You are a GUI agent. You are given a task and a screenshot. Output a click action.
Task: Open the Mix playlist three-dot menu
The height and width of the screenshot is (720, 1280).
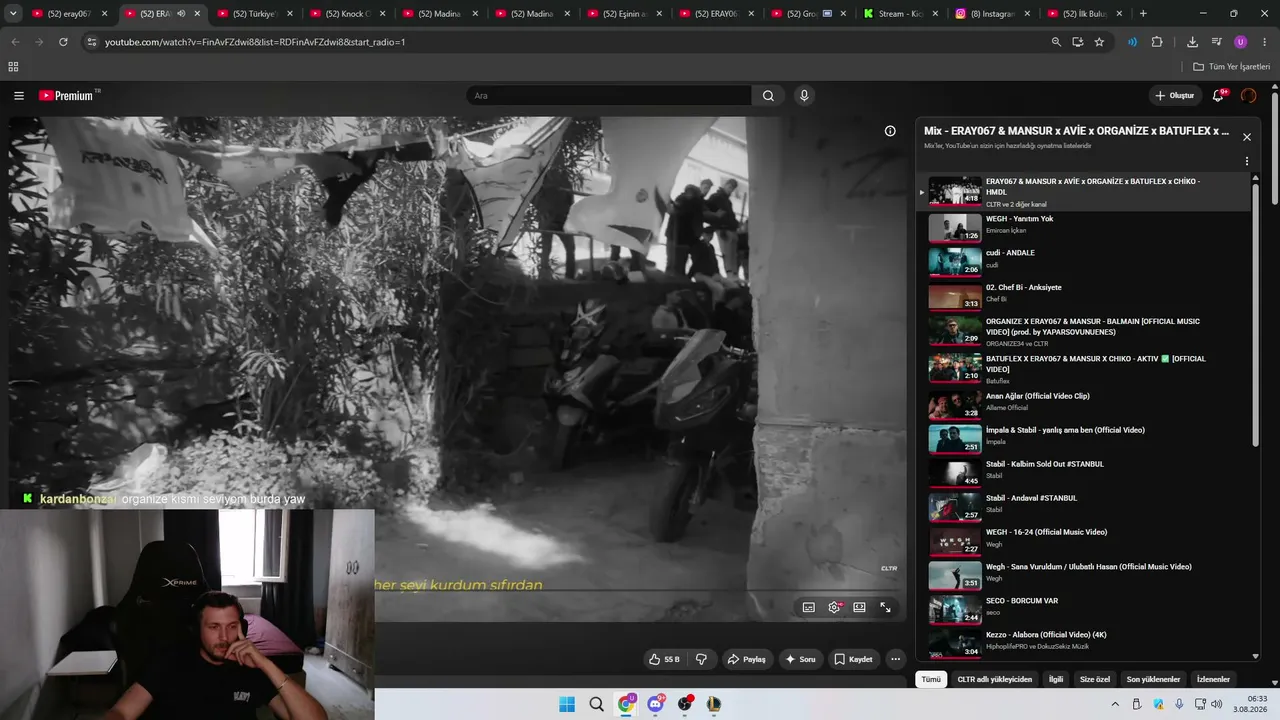(1247, 161)
